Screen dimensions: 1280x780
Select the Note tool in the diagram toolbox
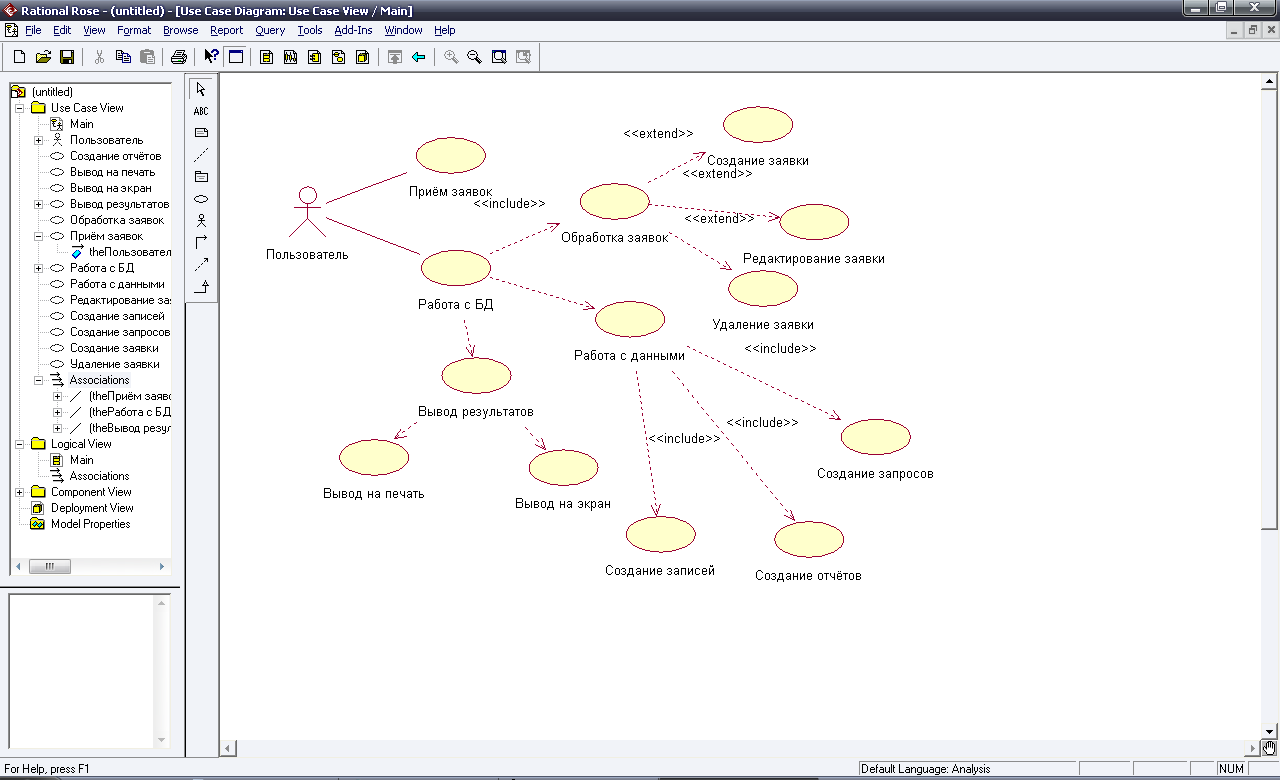201,133
